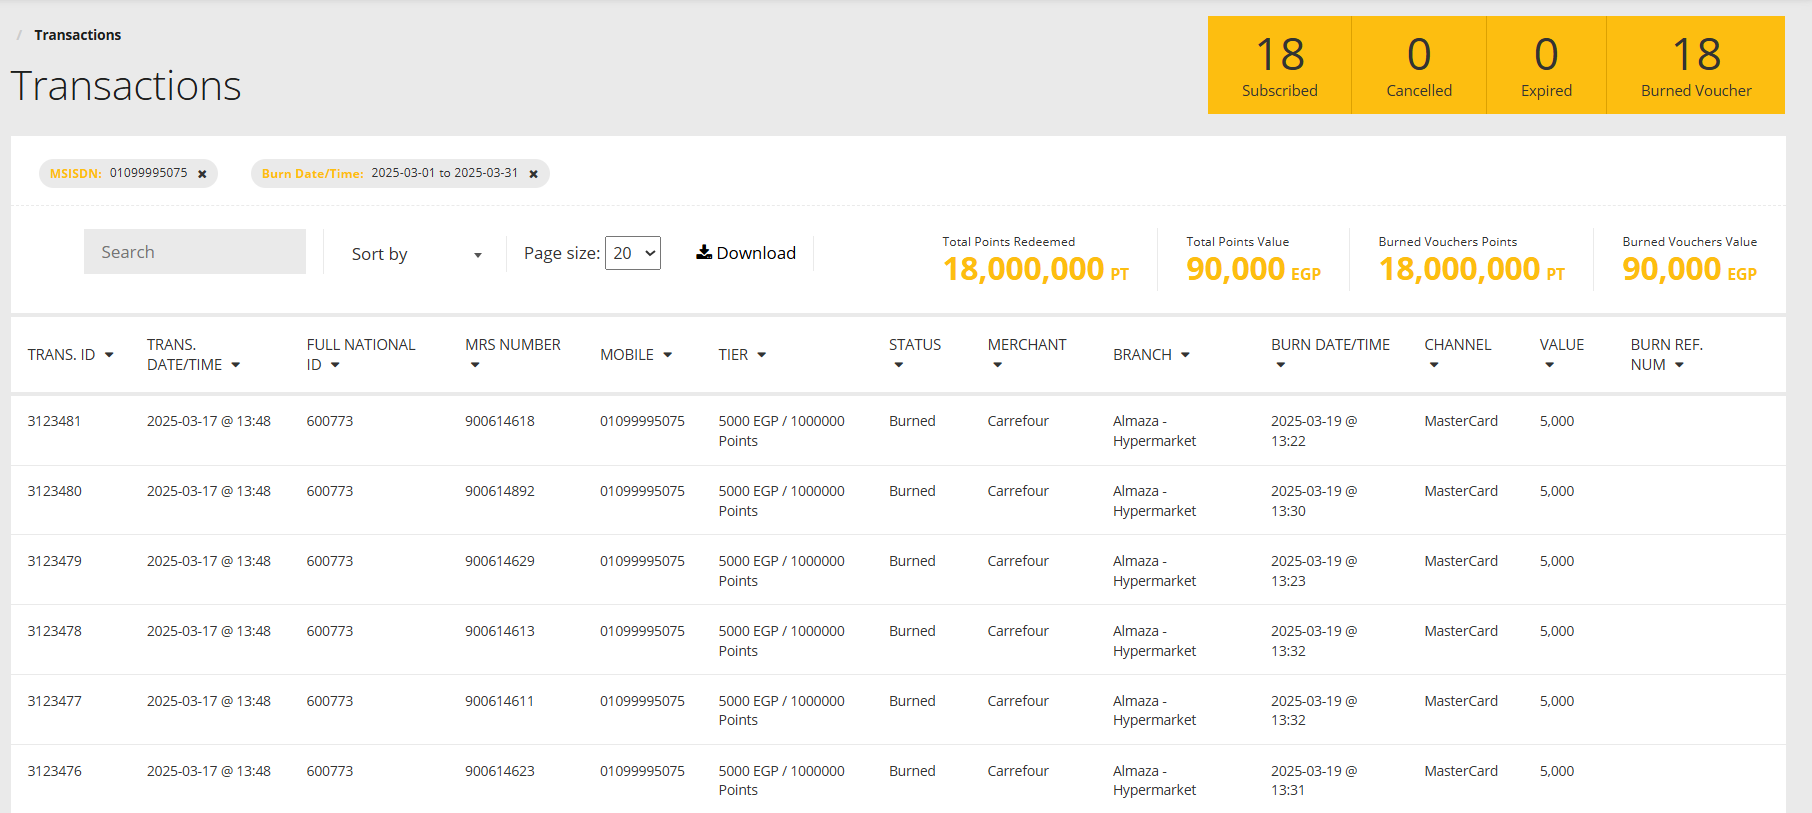This screenshot has height=813, width=1812.
Task: Sort by BRANCH column arrow
Action: pyautogui.click(x=1185, y=355)
